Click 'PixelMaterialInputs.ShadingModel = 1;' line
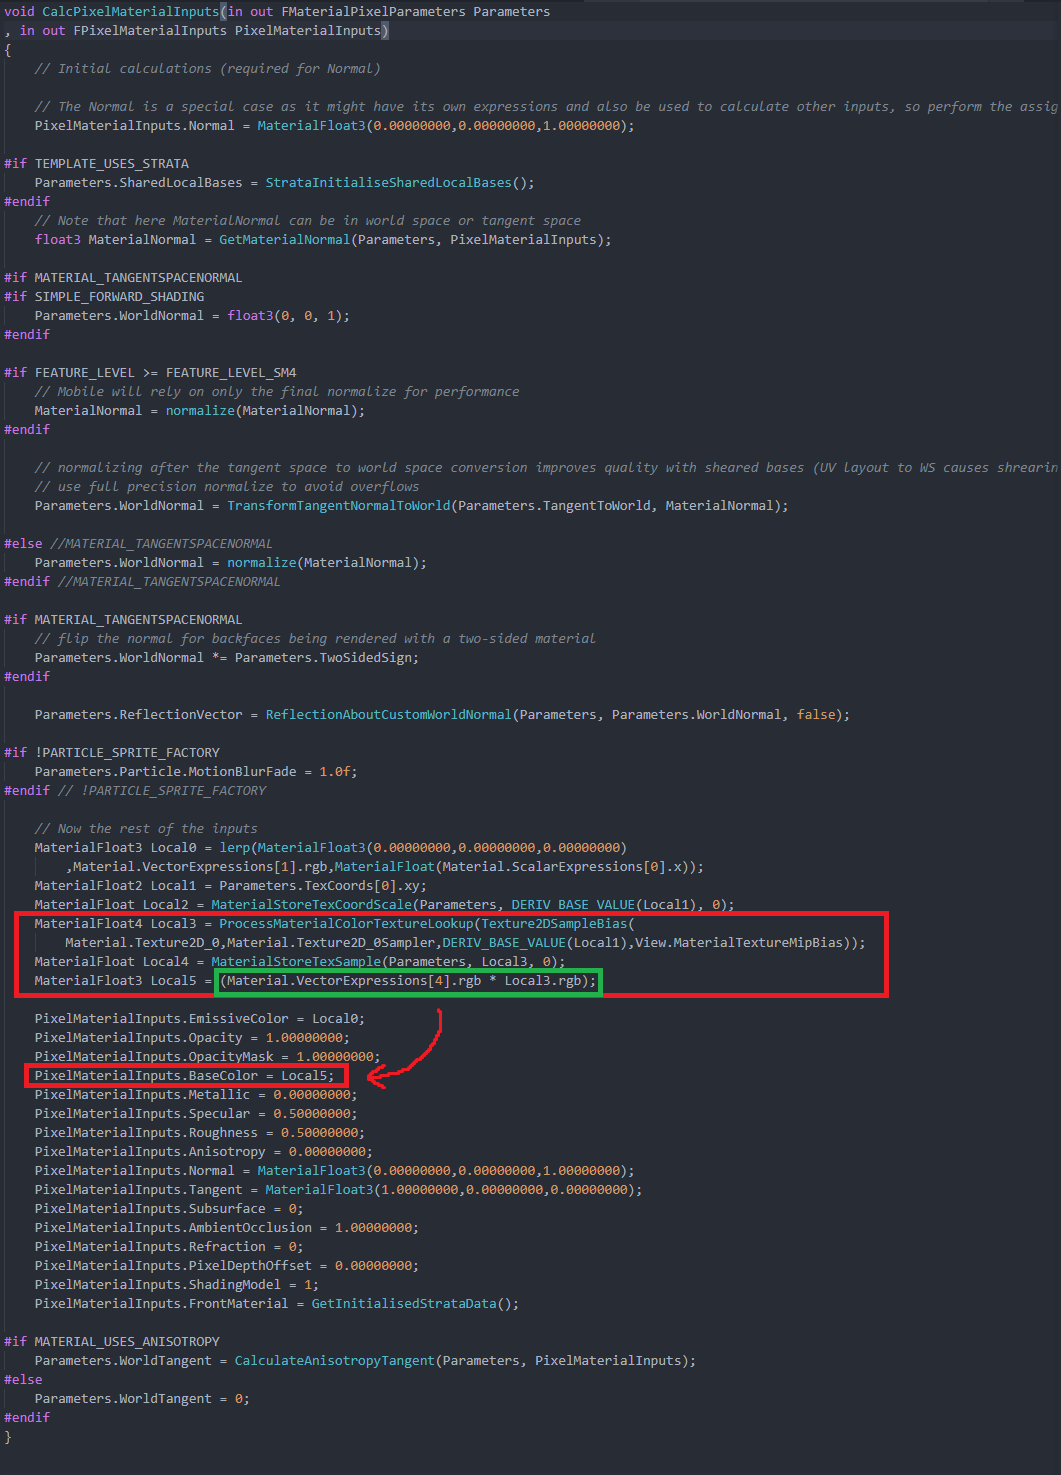The width and height of the screenshot is (1061, 1475). click(x=177, y=1284)
